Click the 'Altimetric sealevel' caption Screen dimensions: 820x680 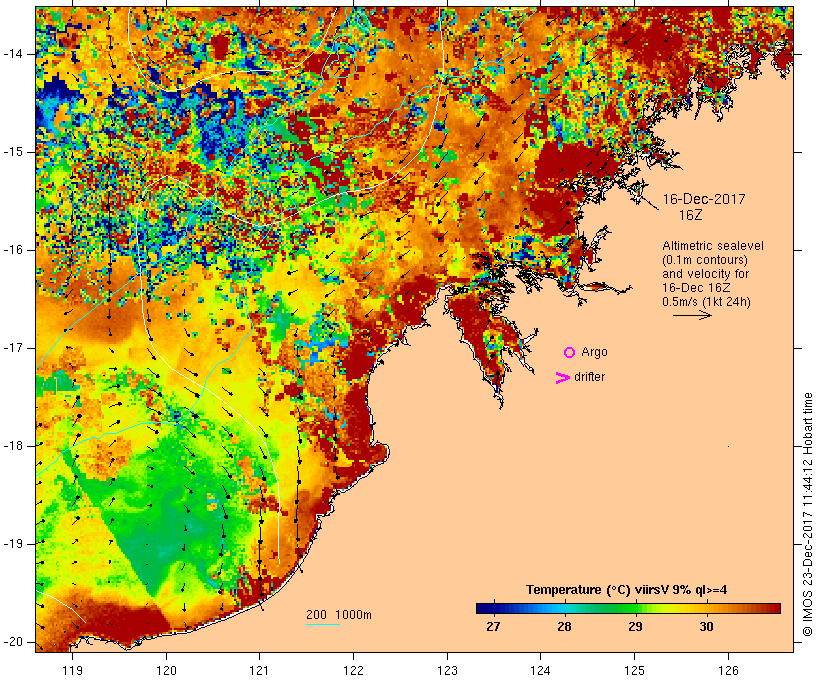pos(713,246)
